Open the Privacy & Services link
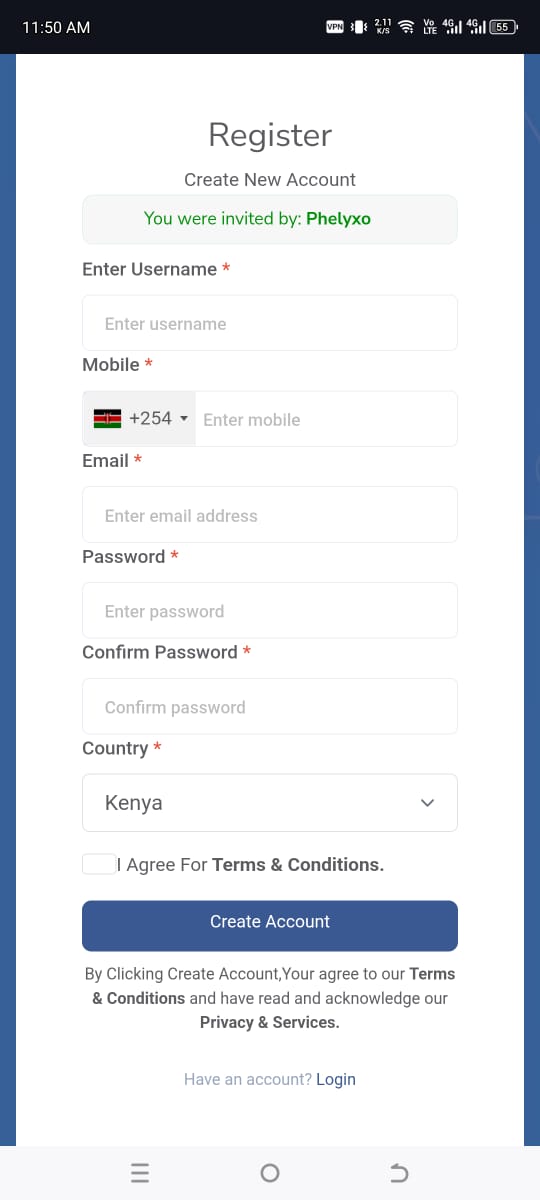Screen dimensions: 540x1200 [270, 1022]
